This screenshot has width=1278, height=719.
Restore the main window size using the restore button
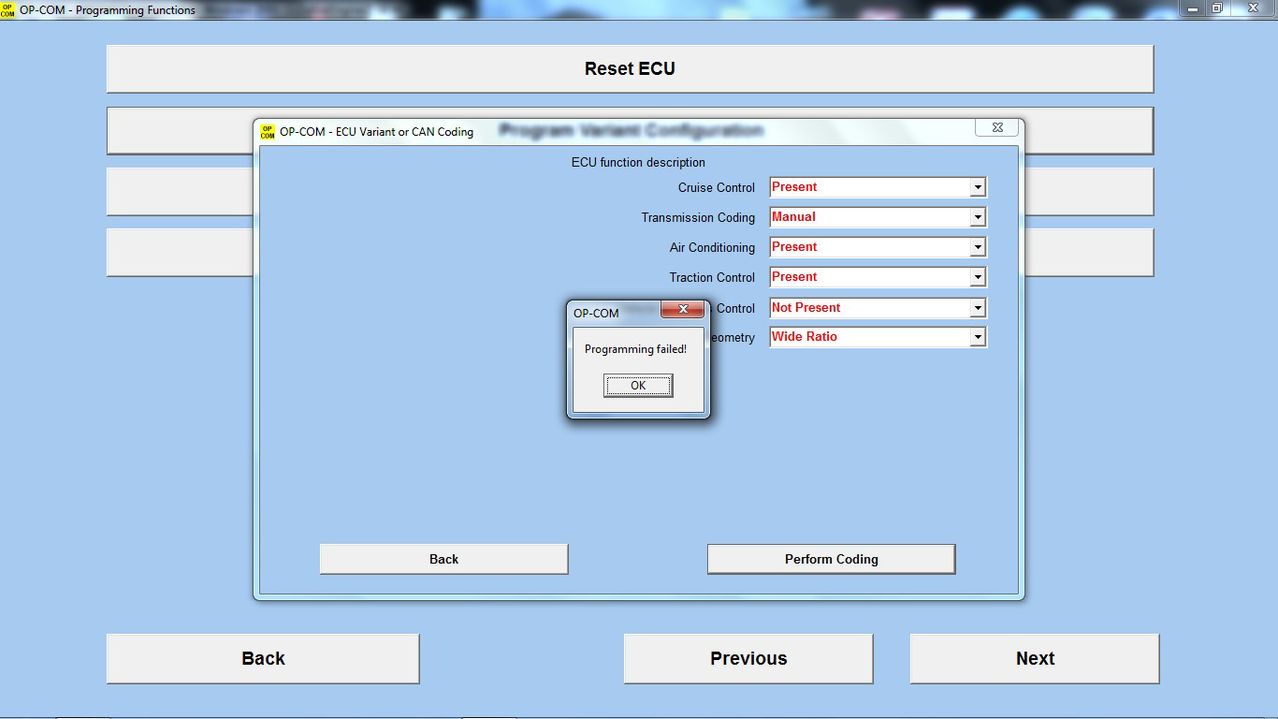pyautogui.click(x=1217, y=8)
